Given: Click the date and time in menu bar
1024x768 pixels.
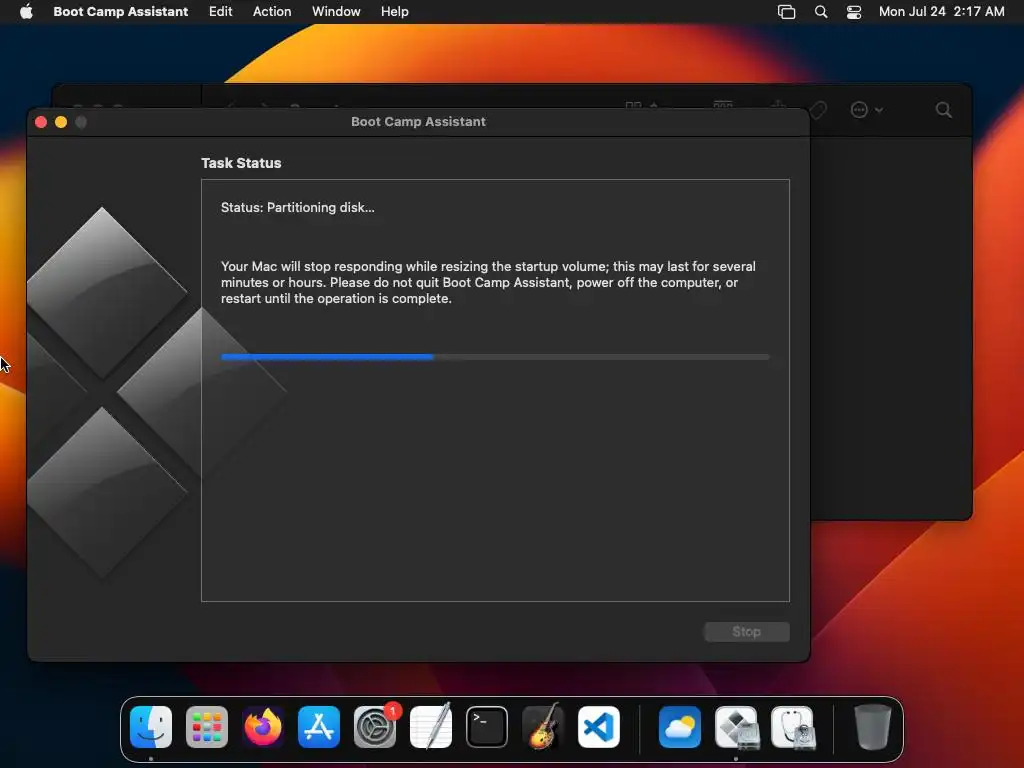Looking at the screenshot, I should 941,12.
